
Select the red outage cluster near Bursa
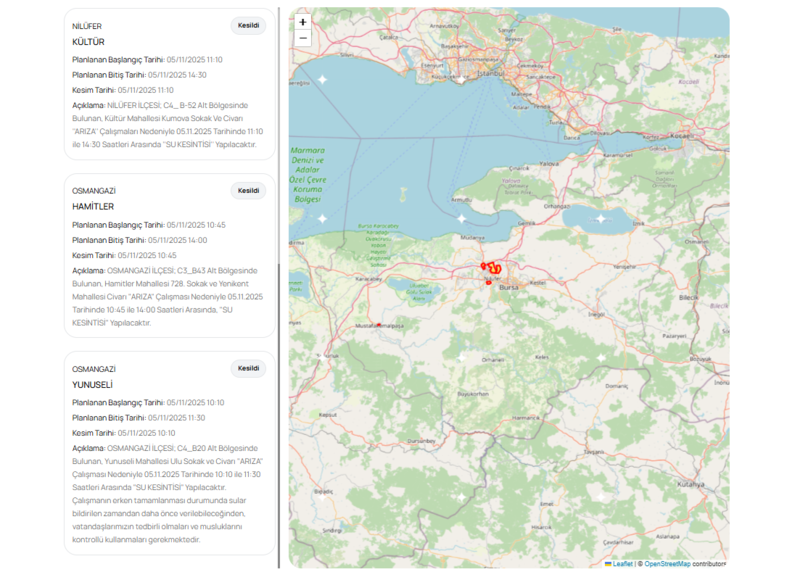(491, 268)
